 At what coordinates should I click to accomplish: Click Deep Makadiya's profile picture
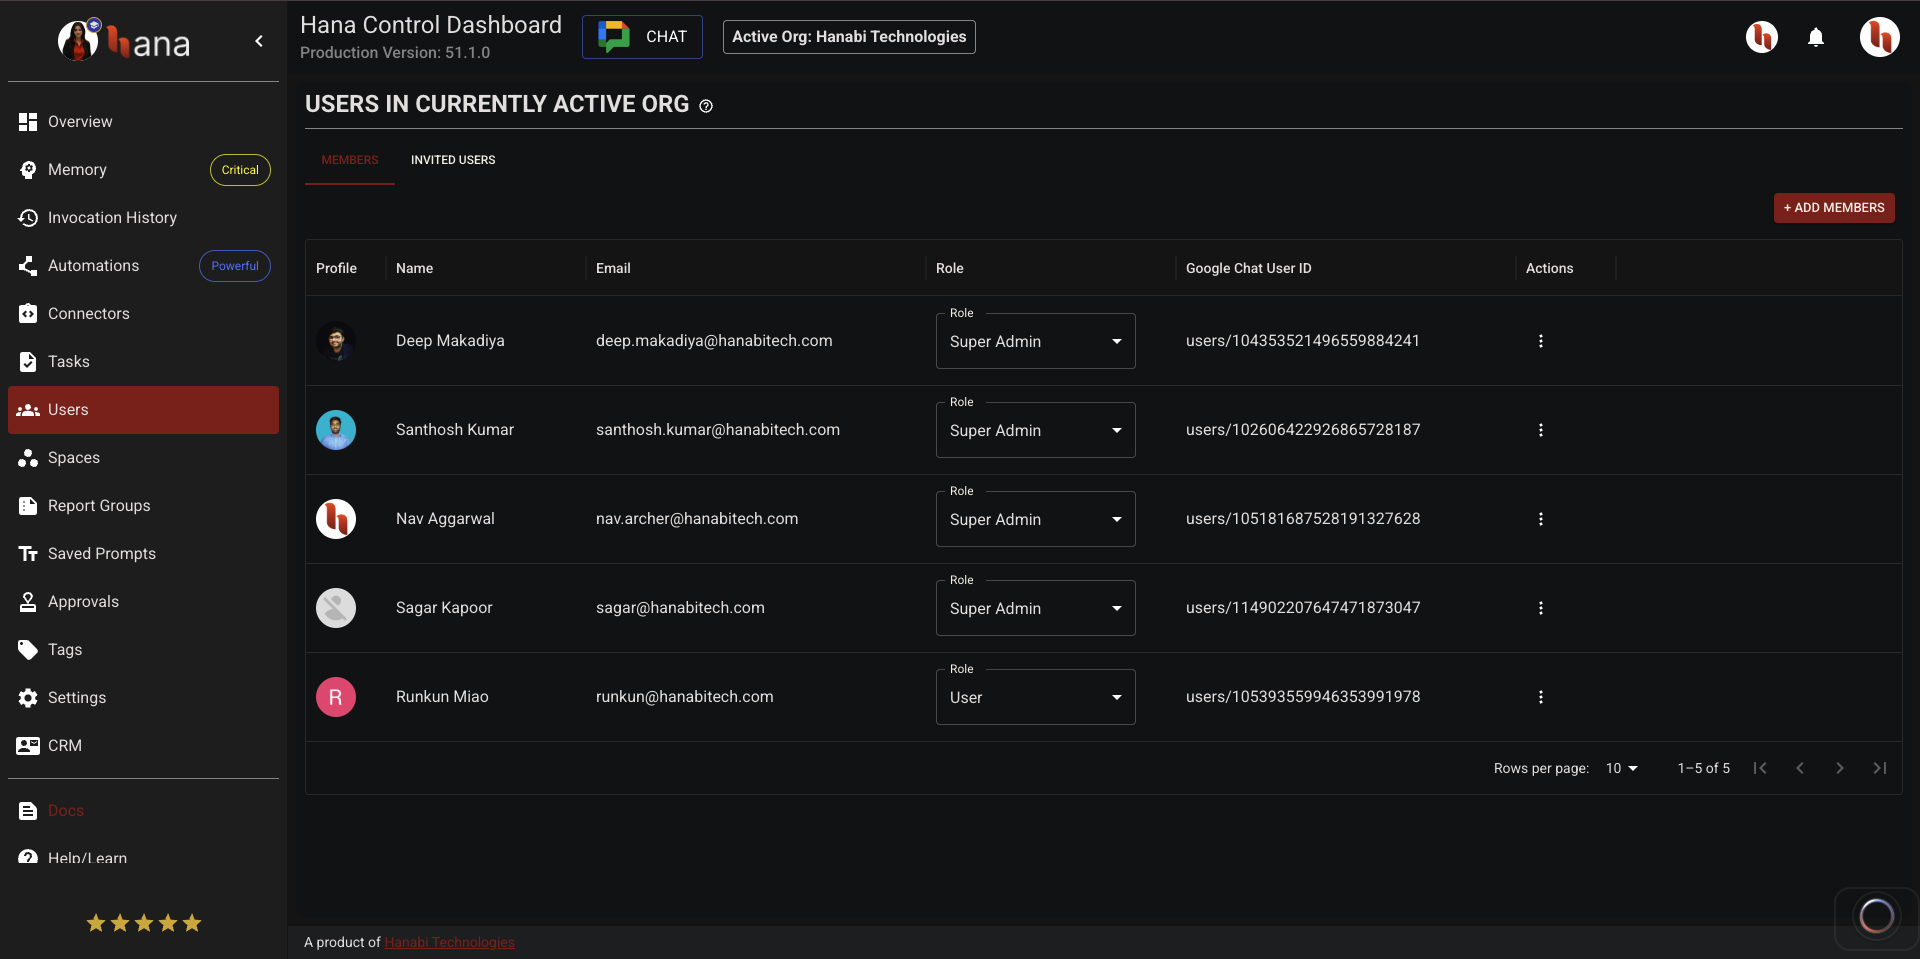tap(336, 341)
